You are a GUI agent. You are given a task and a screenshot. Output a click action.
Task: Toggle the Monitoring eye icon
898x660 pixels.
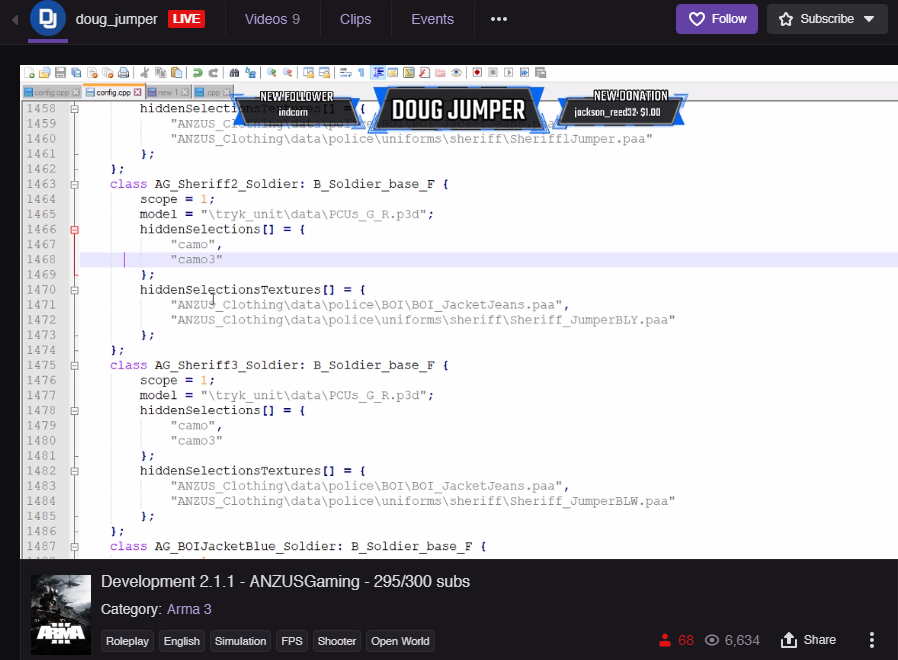tap(456, 73)
